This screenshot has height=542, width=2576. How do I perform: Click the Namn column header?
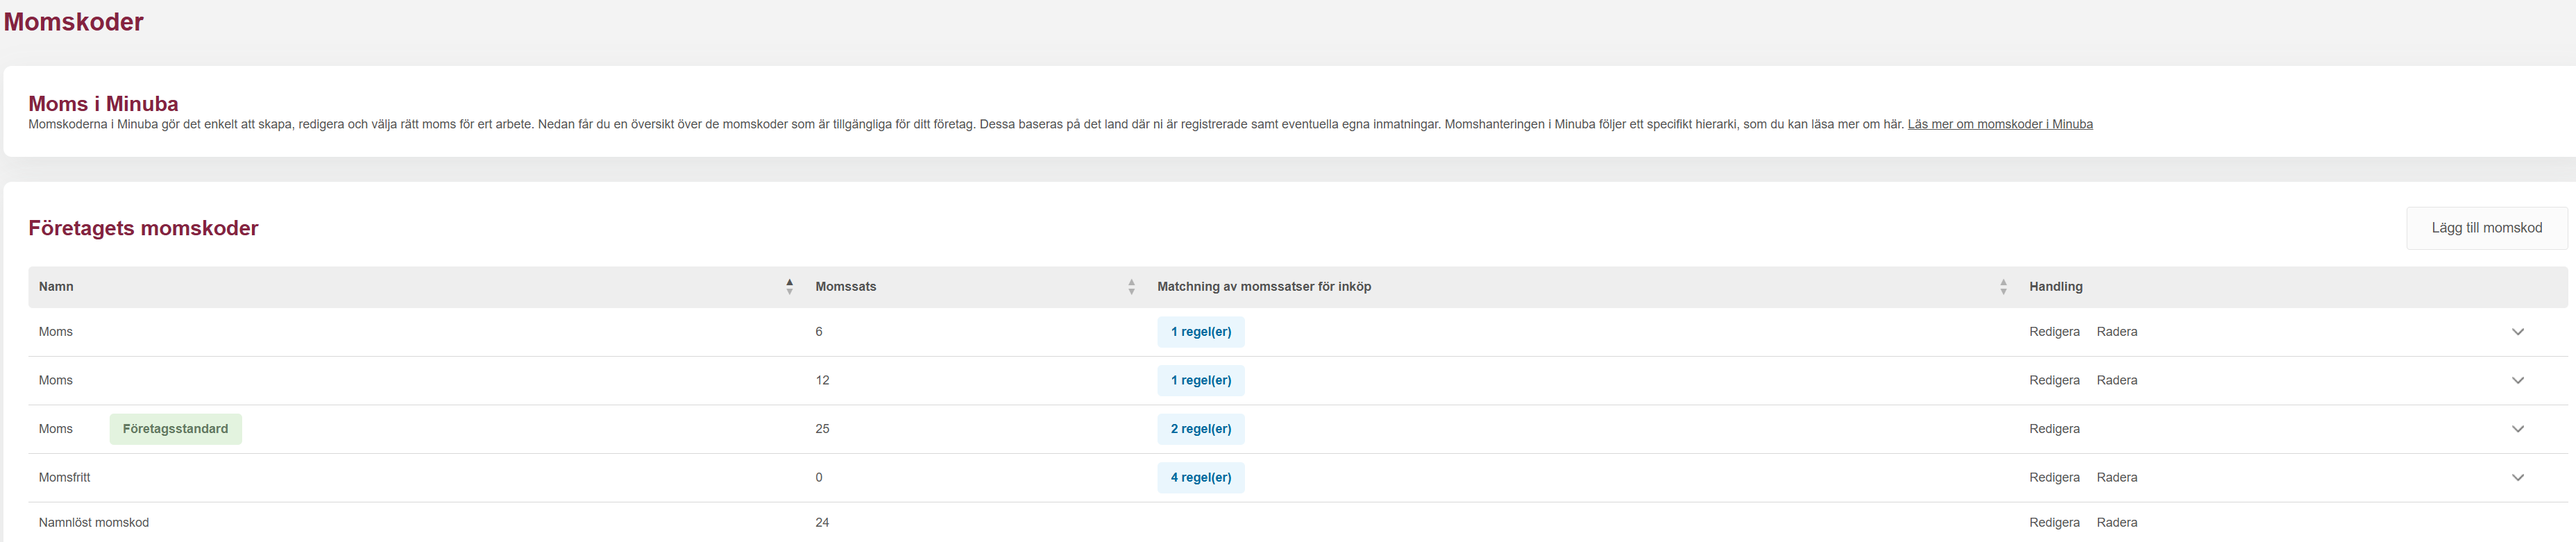click(x=56, y=287)
